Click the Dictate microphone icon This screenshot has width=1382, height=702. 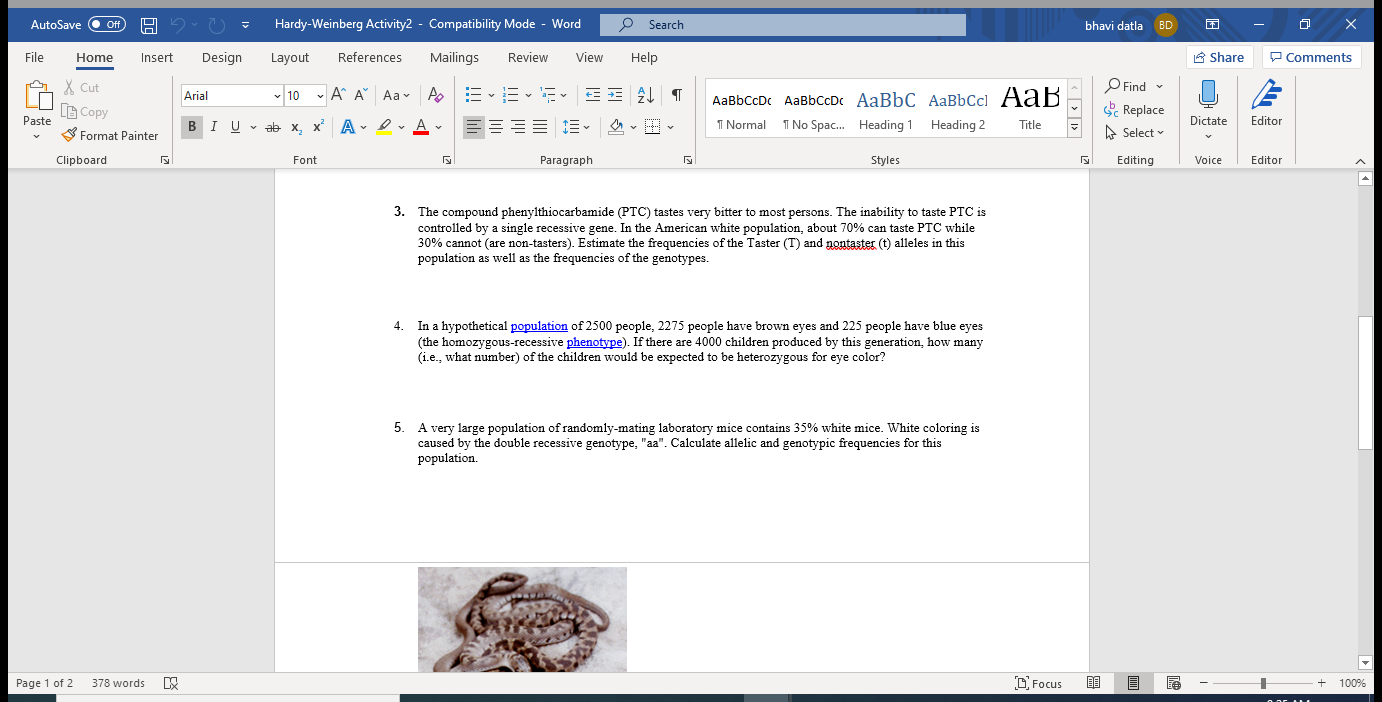point(1208,95)
